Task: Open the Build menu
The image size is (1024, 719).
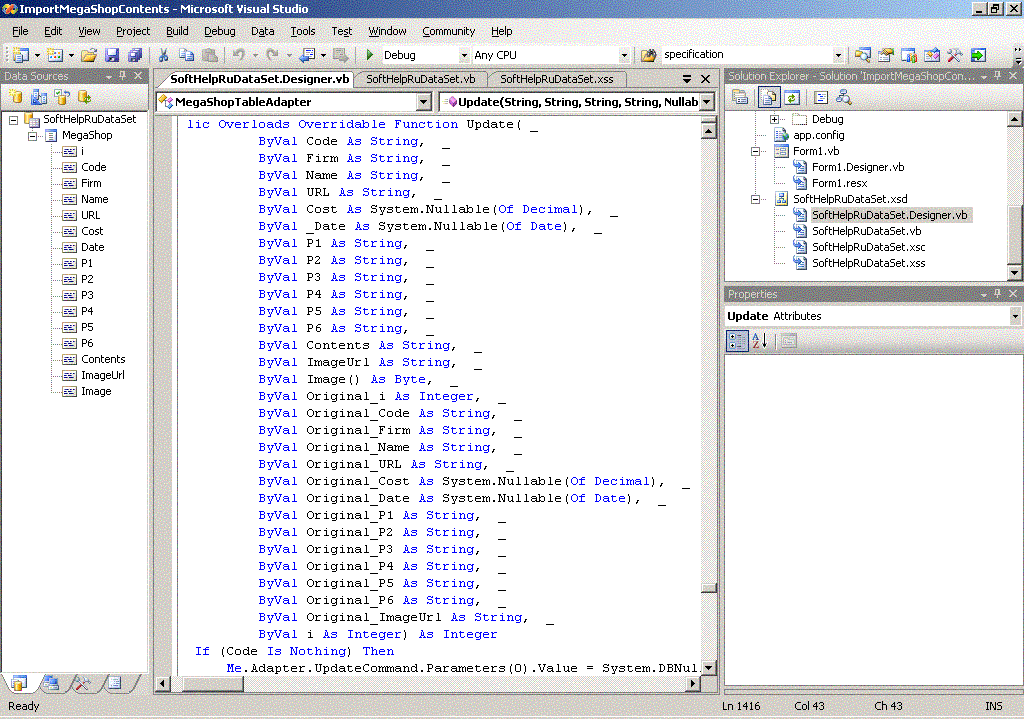Action: (177, 31)
